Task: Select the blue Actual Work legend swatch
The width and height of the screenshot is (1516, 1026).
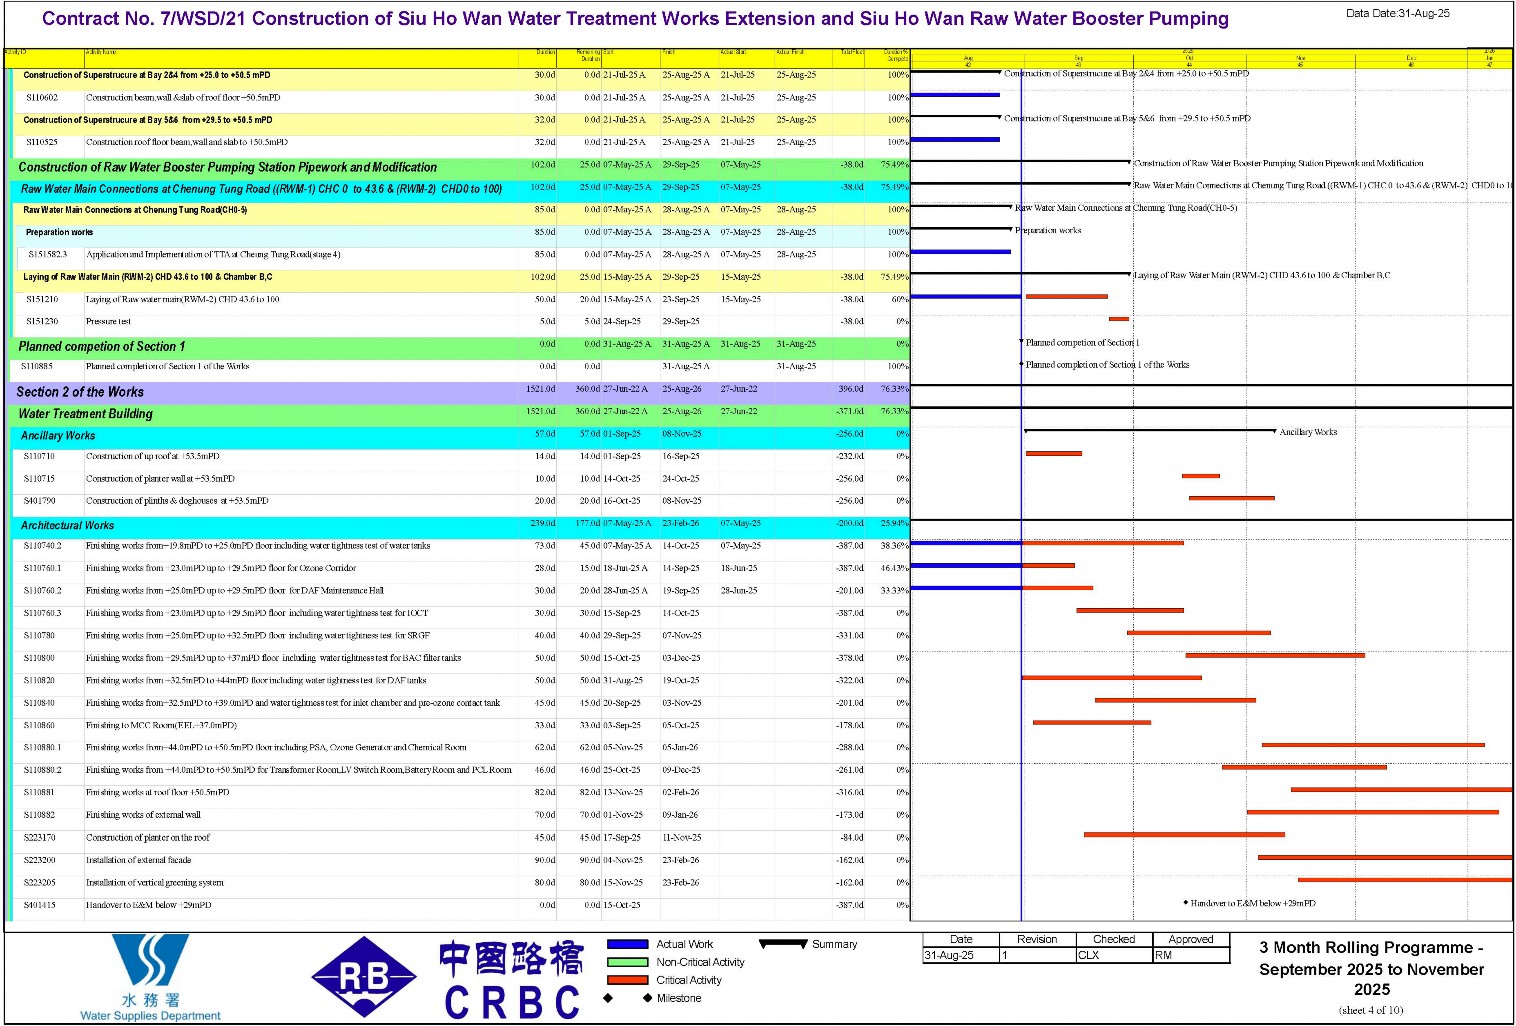Action: pos(627,944)
